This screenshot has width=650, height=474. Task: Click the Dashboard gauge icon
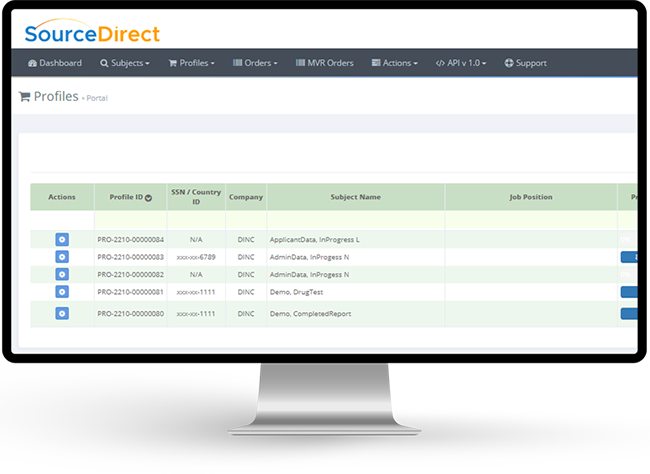point(32,63)
